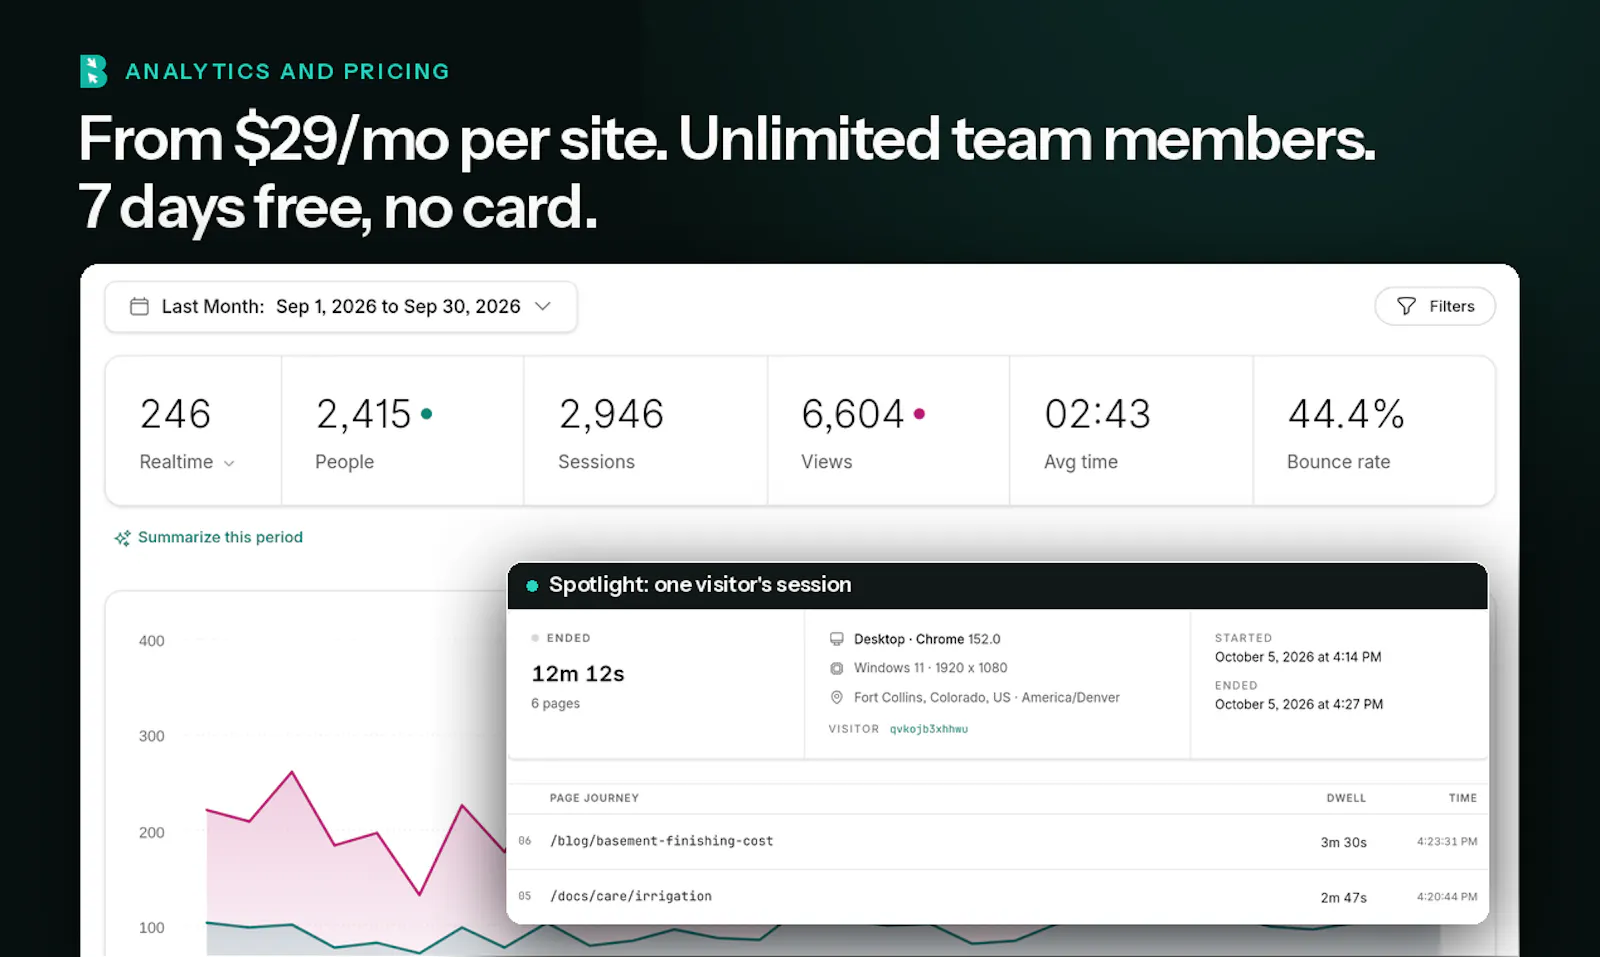Open the Filters button
This screenshot has height=957, width=1600.
[1435, 306]
